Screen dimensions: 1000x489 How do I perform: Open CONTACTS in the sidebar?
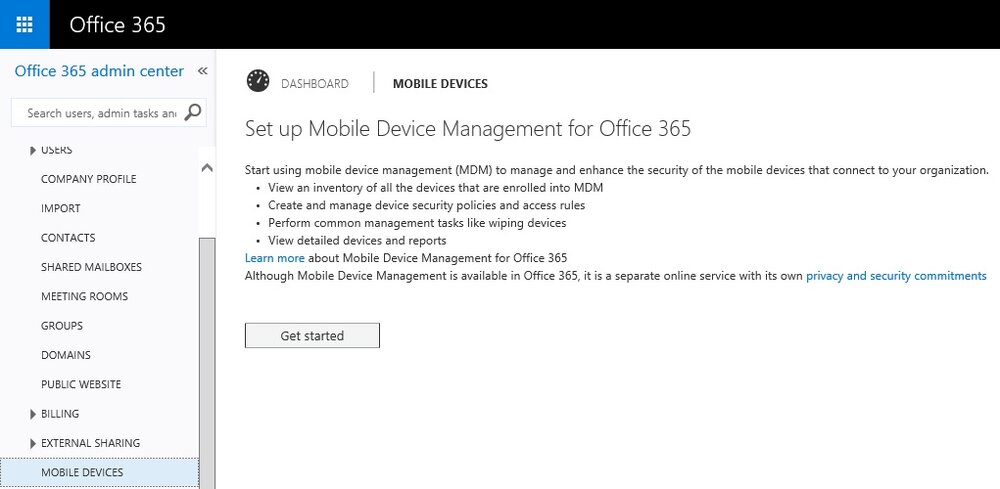68,238
